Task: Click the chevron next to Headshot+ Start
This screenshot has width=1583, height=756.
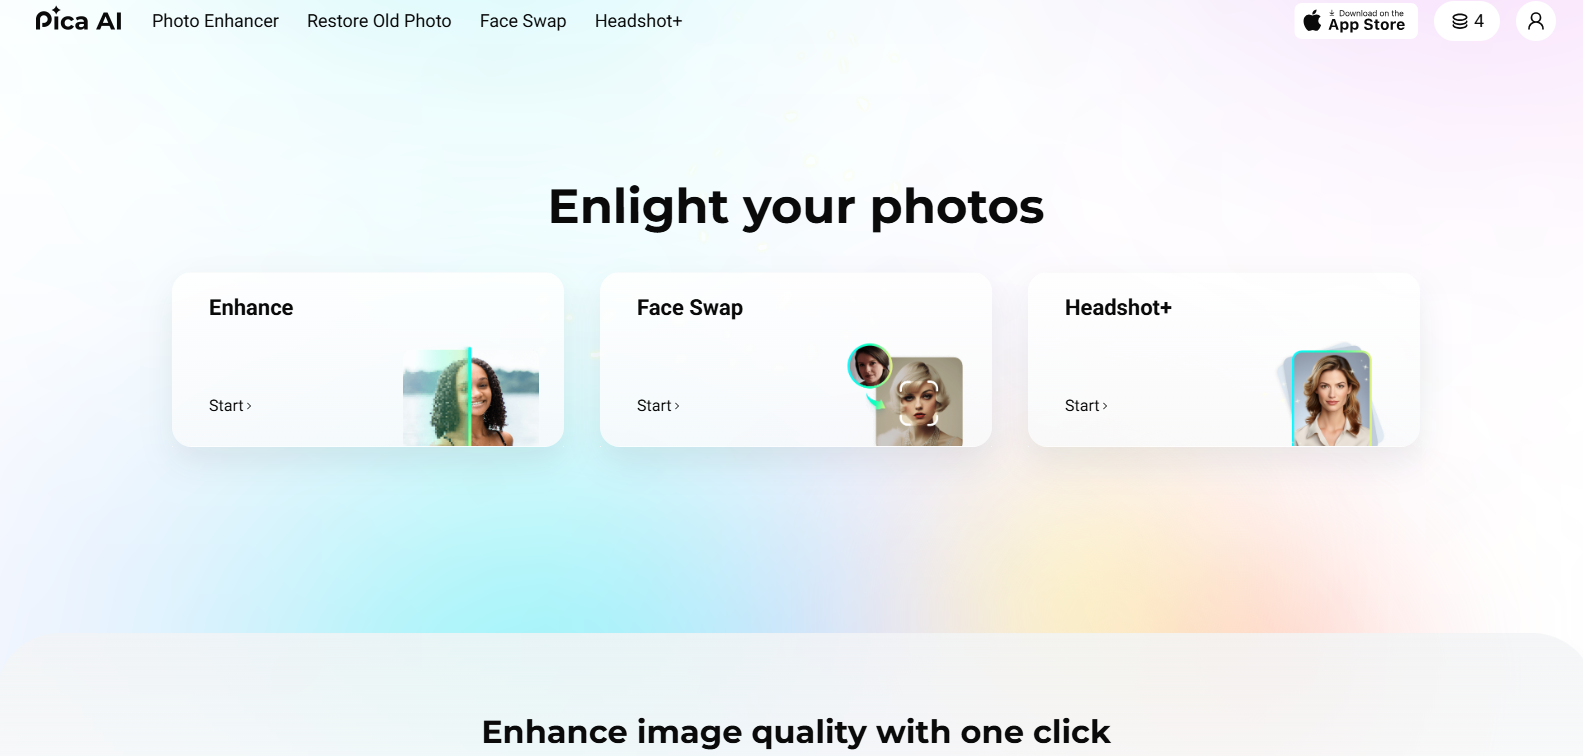Action: tap(1105, 406)
